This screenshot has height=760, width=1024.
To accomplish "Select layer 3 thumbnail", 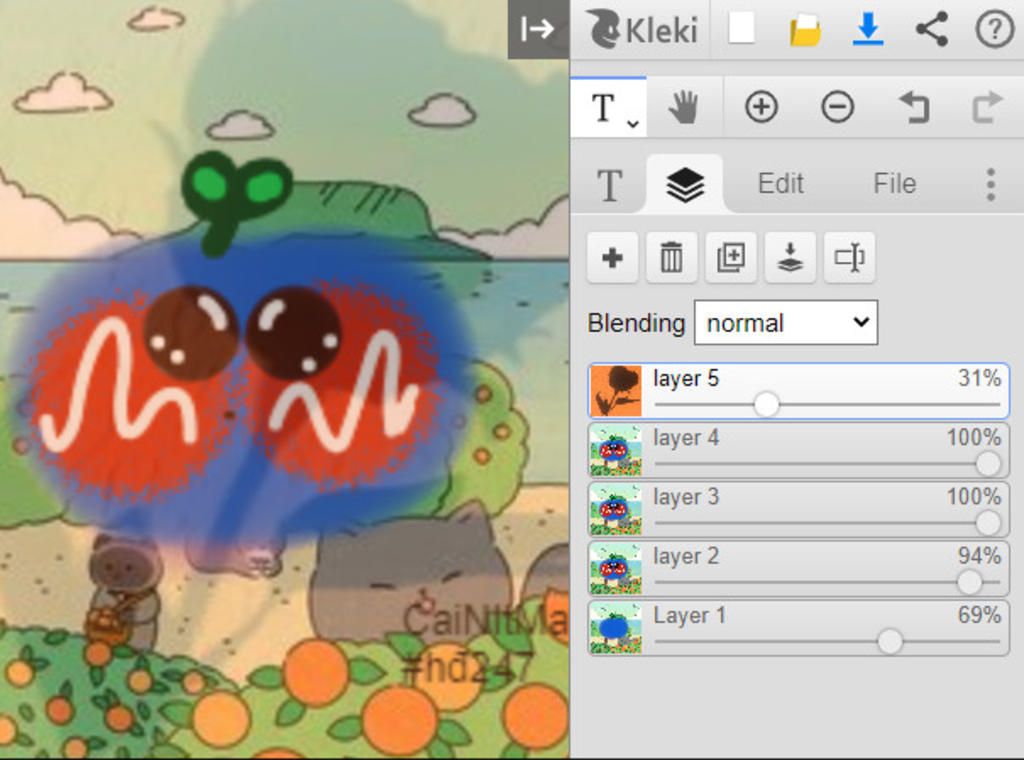I will click(615, 509).
